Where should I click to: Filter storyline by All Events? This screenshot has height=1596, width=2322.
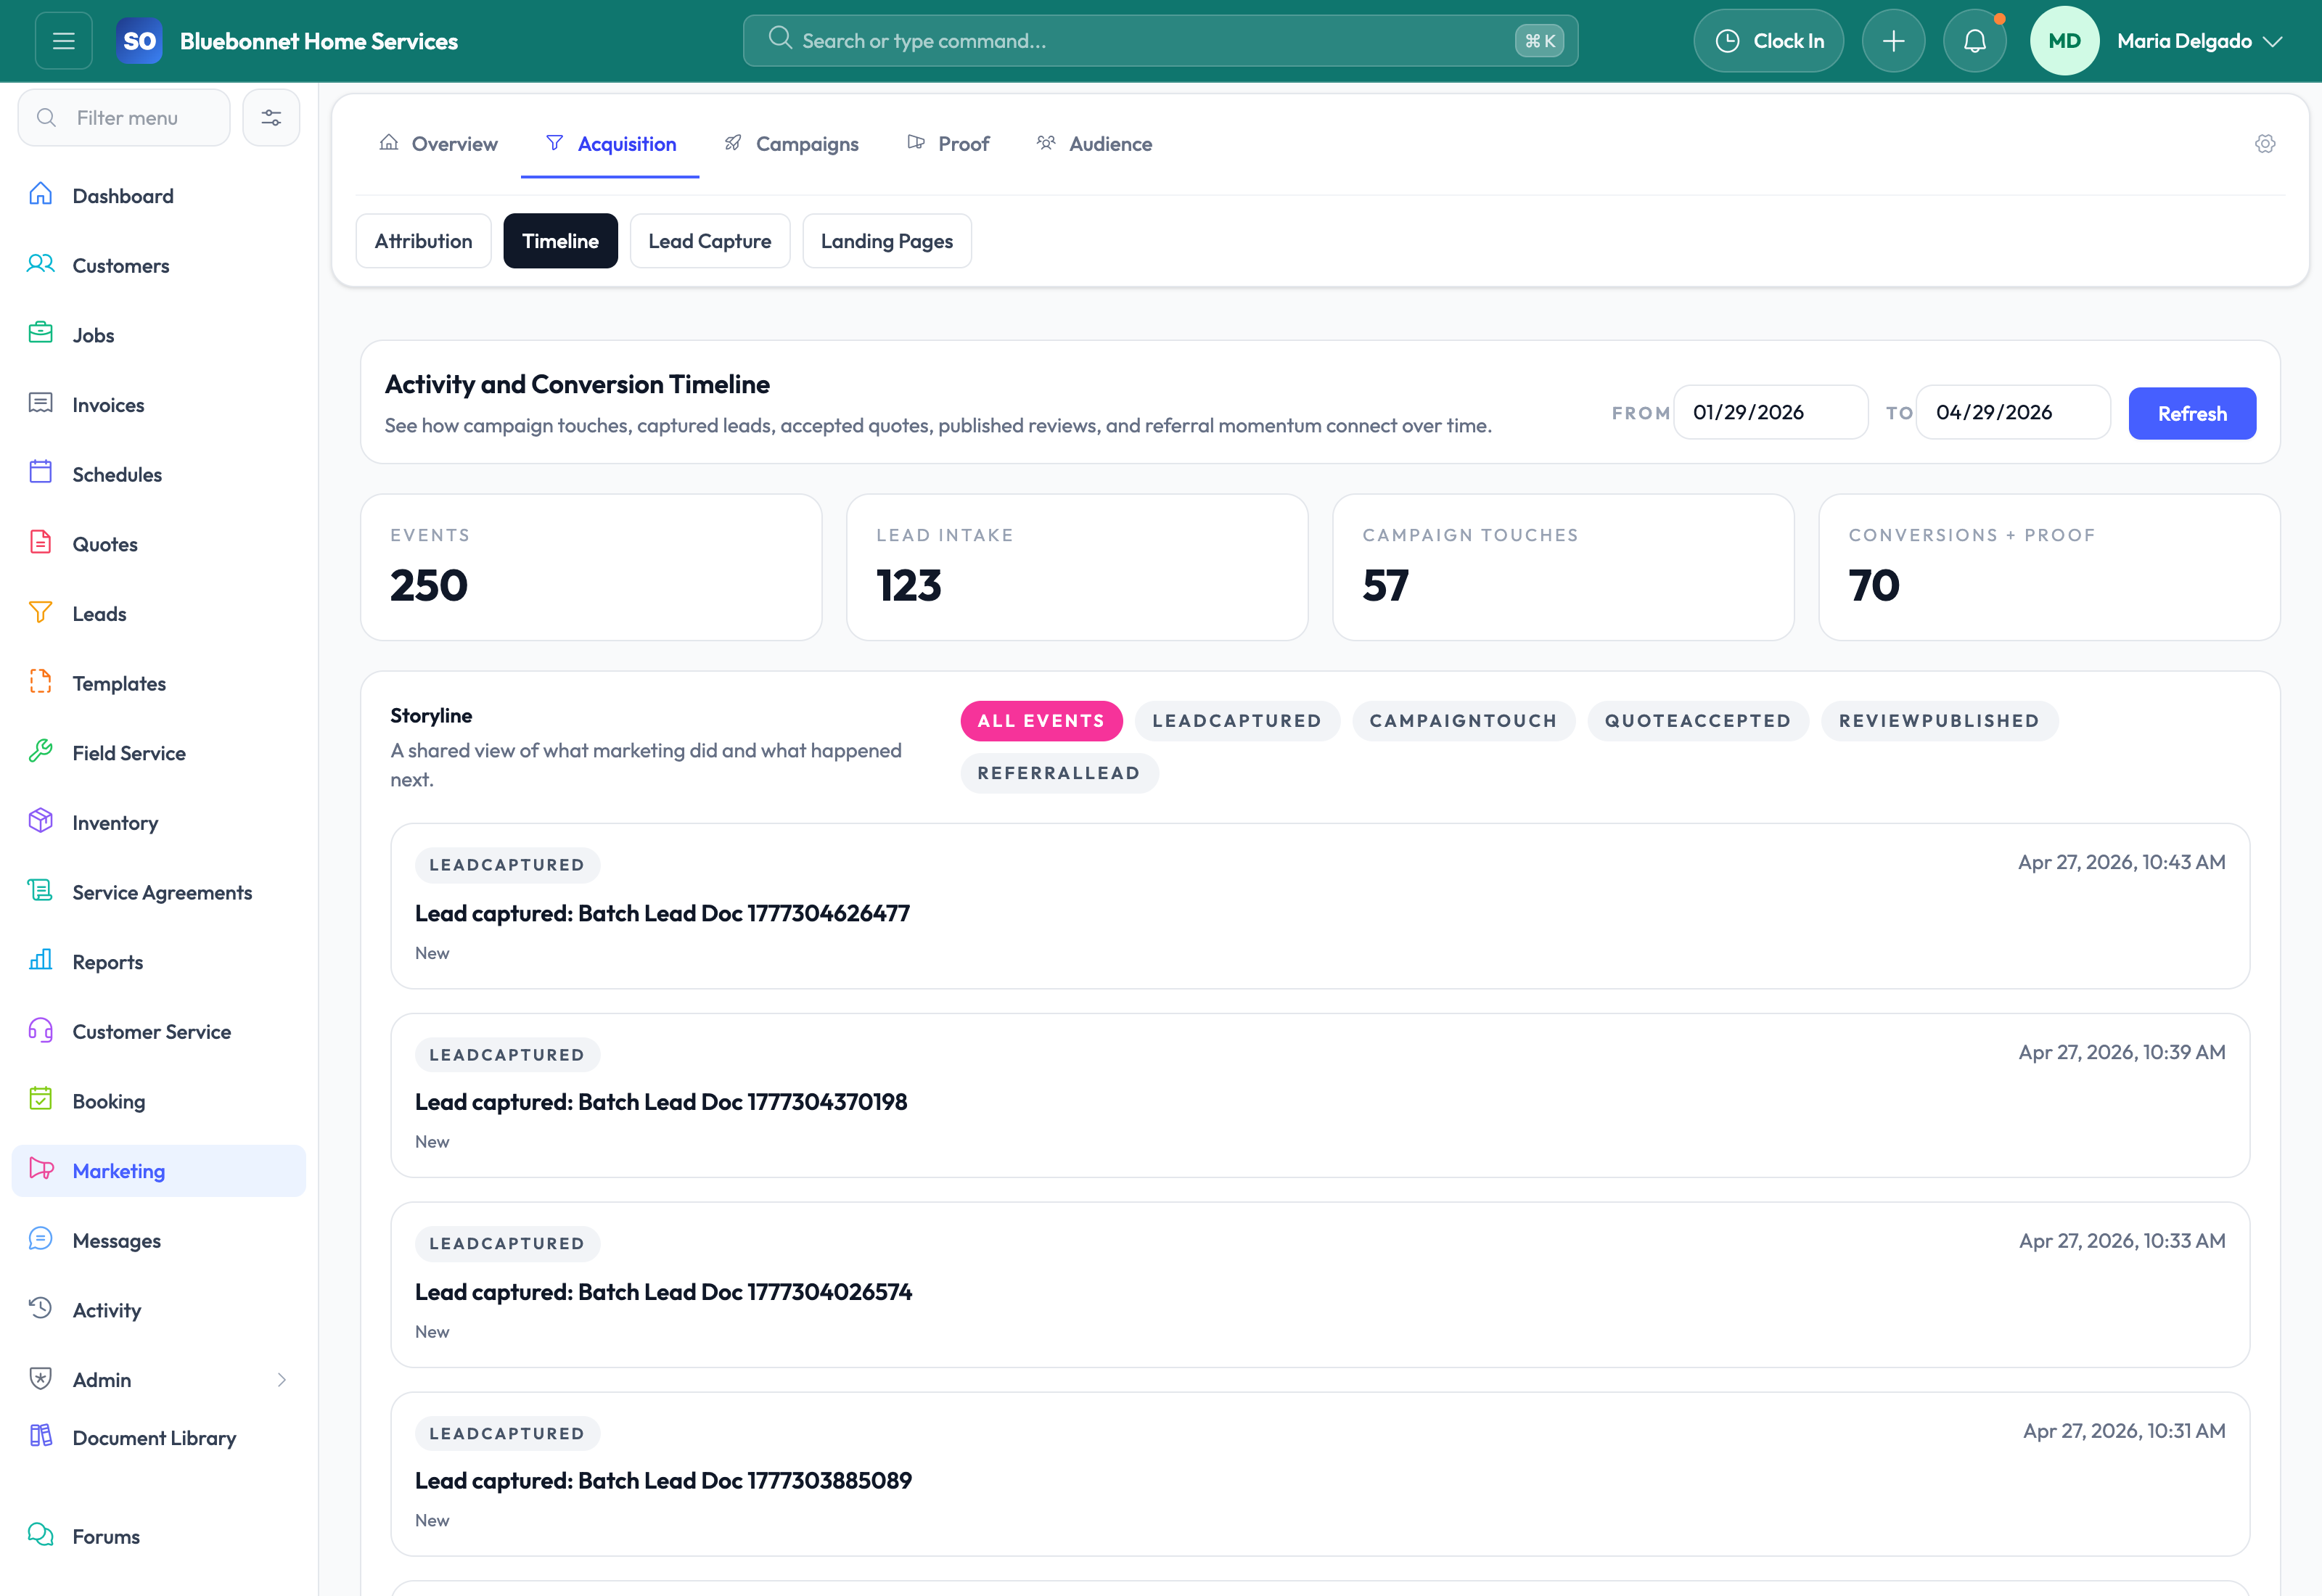coord(1041,721)
